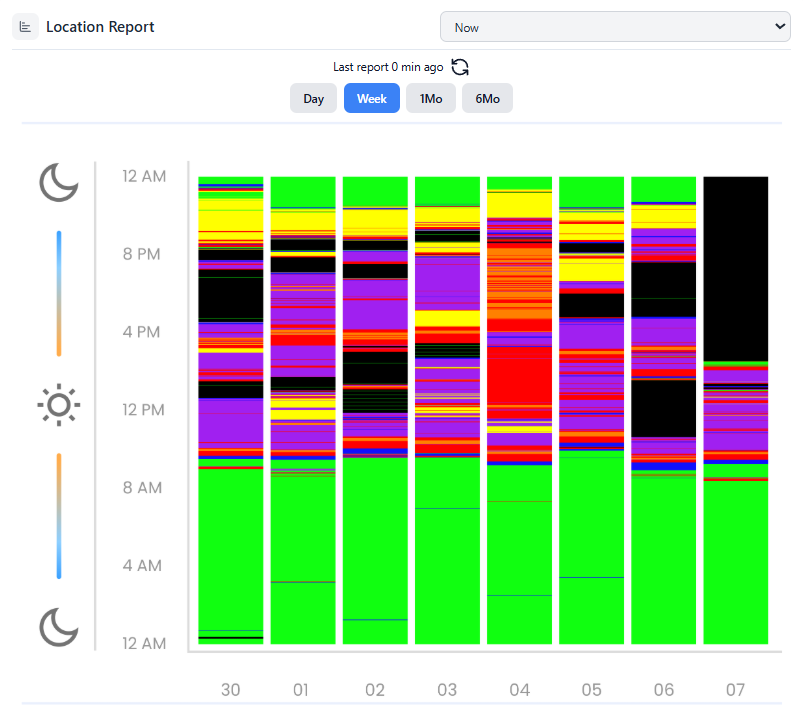Viewport: 803px width, 726px height.
Task: Switch to the 1Mo view
Action: pyautogui.click(x=431, y=99)
